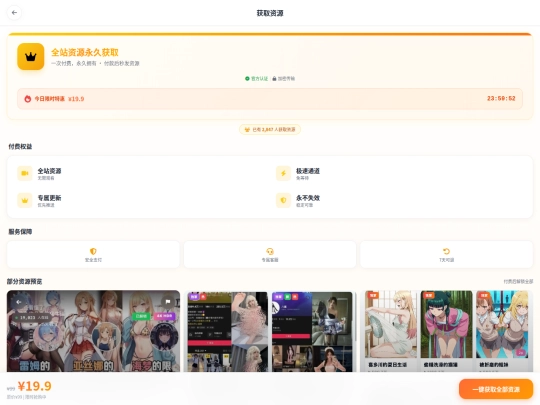
Task: Click the 全站资源永久获取 heading
Action: [85, 52]
